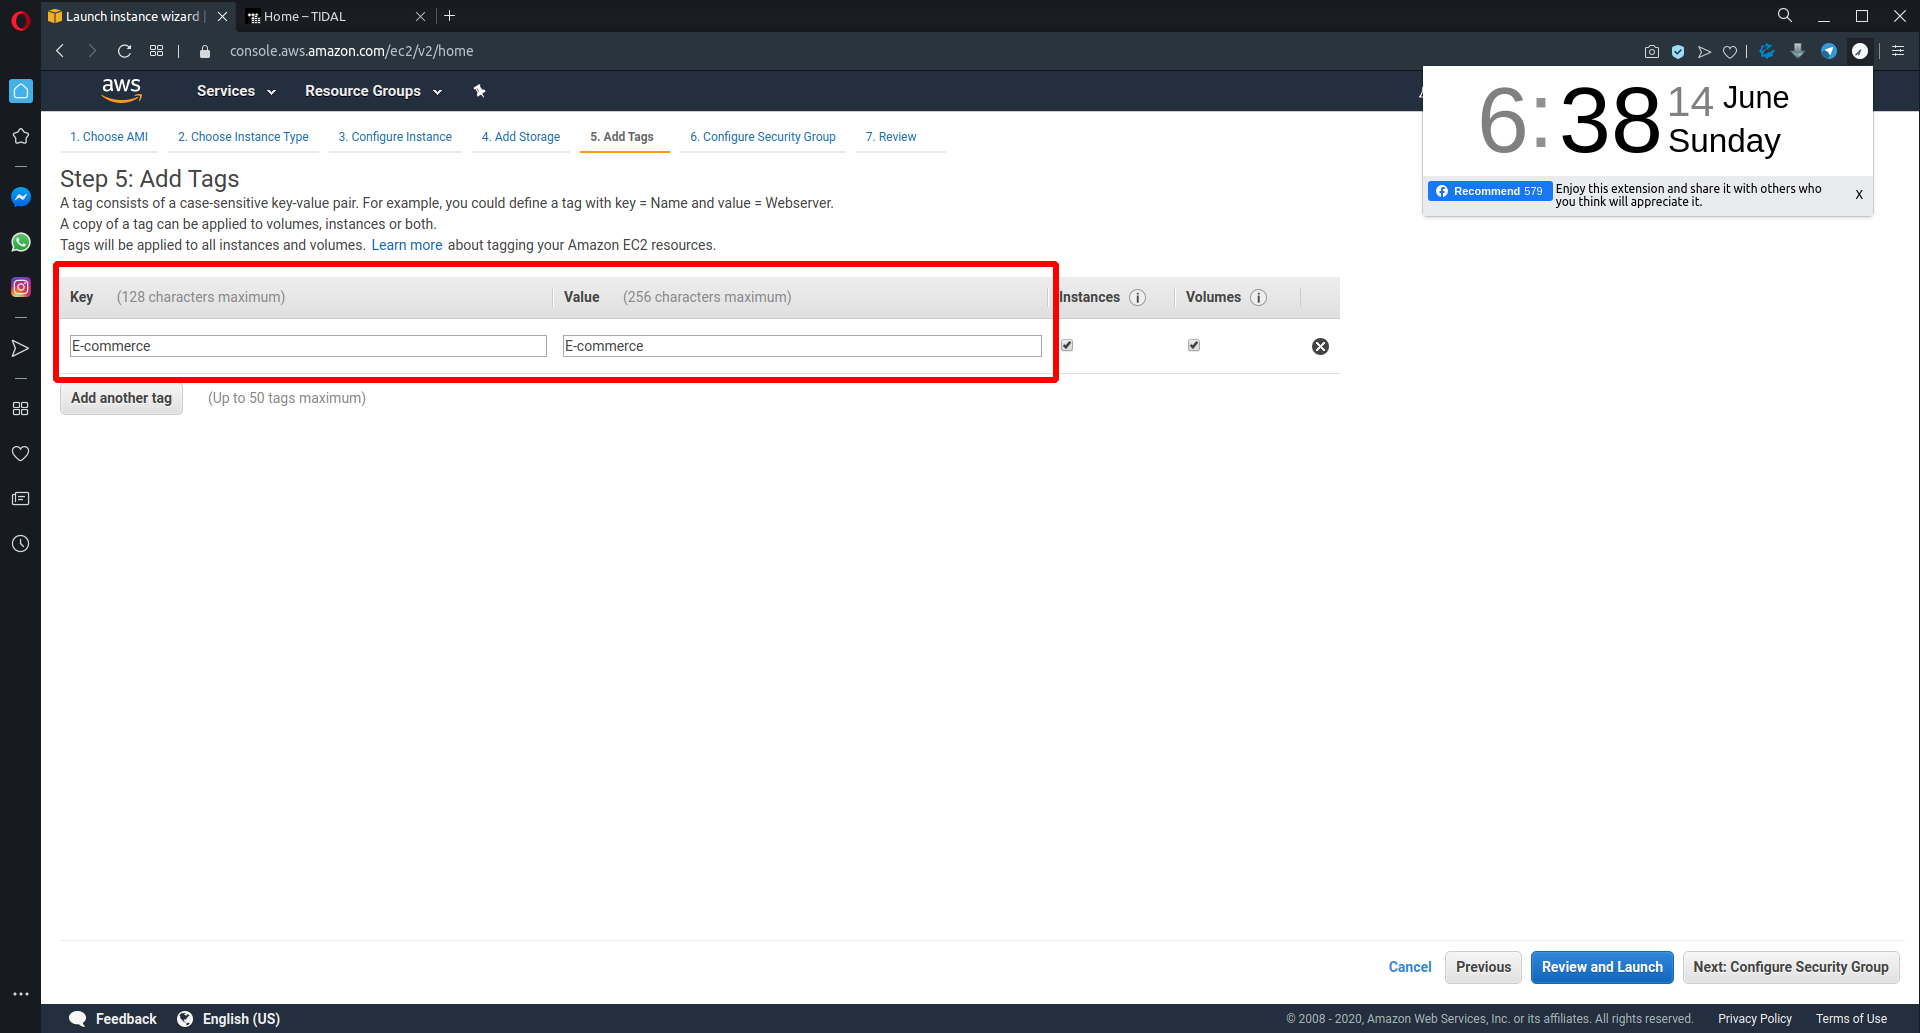Open start page grid icon
The image size is (1920, 1033).
tap(156, 51)
